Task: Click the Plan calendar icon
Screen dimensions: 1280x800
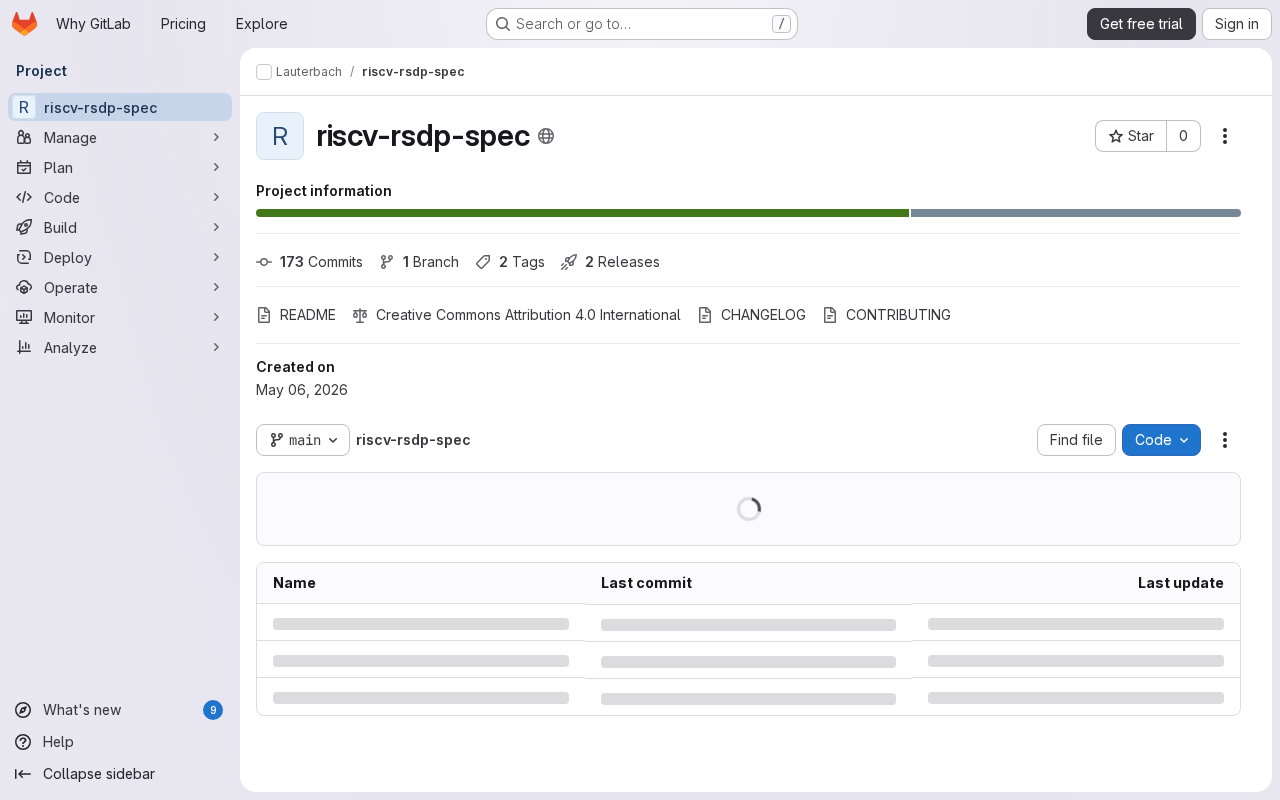Action: point(24,167)
